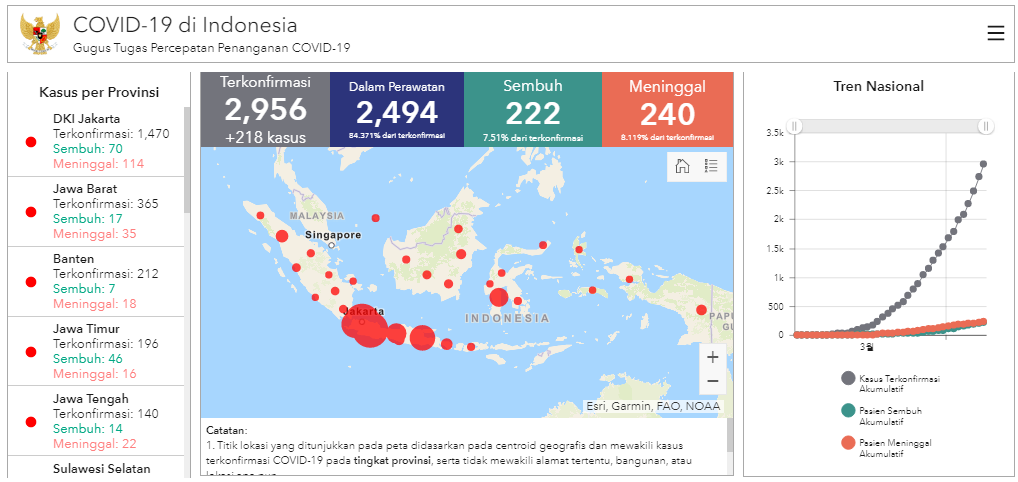Click the Catatan notes scrollbar
Screen dimensions: 1018x482
coord(730,436)
